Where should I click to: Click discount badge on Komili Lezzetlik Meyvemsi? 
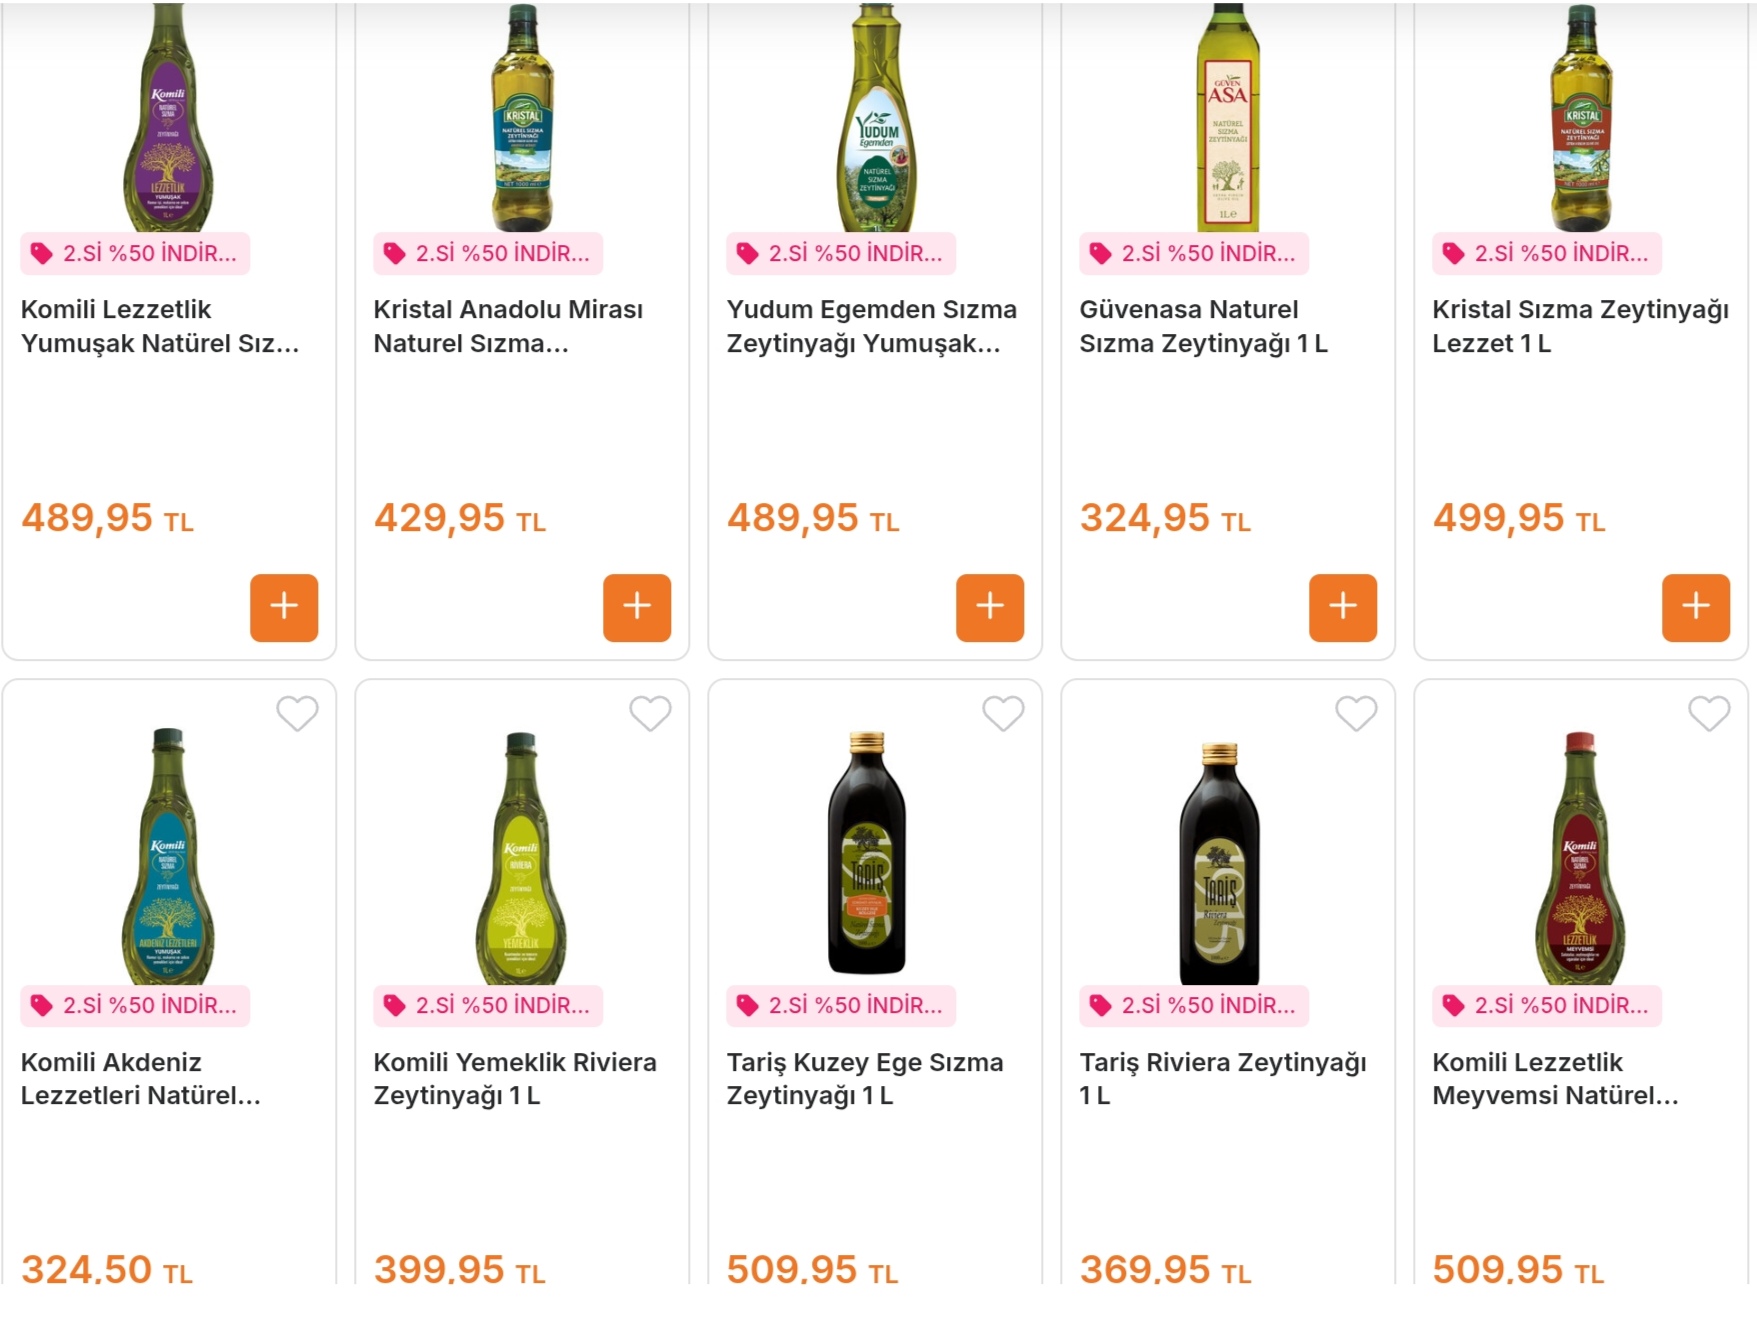pyautogui.click(x=1547, y=1006)
